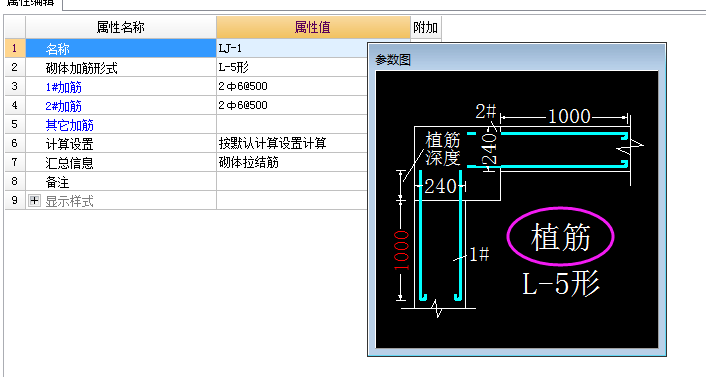Click the 参数图 panel title
The image size is (706, 377).
click(393, 60)
